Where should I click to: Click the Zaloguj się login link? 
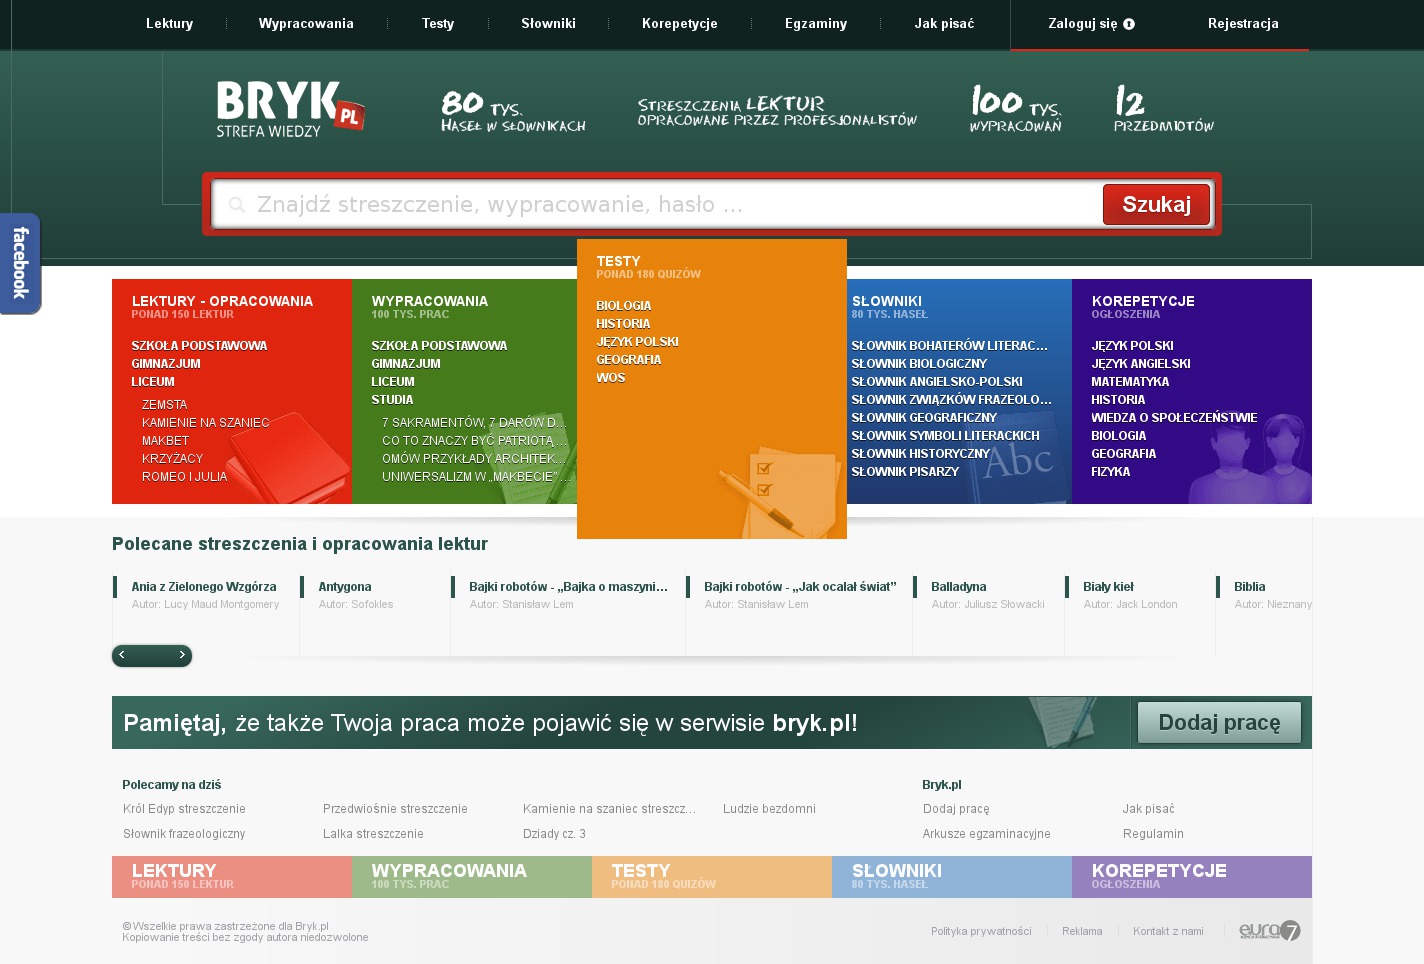[1083, 23]
